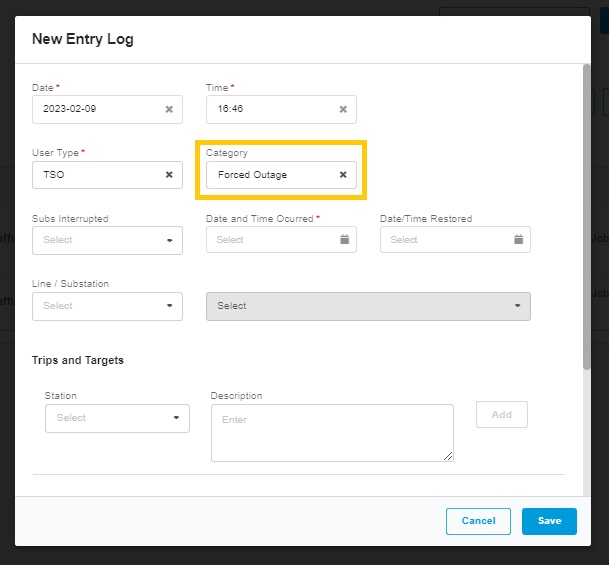Open the Line / Substation dropdown
This screenshot has width=609, height=565.
[169, 306]
